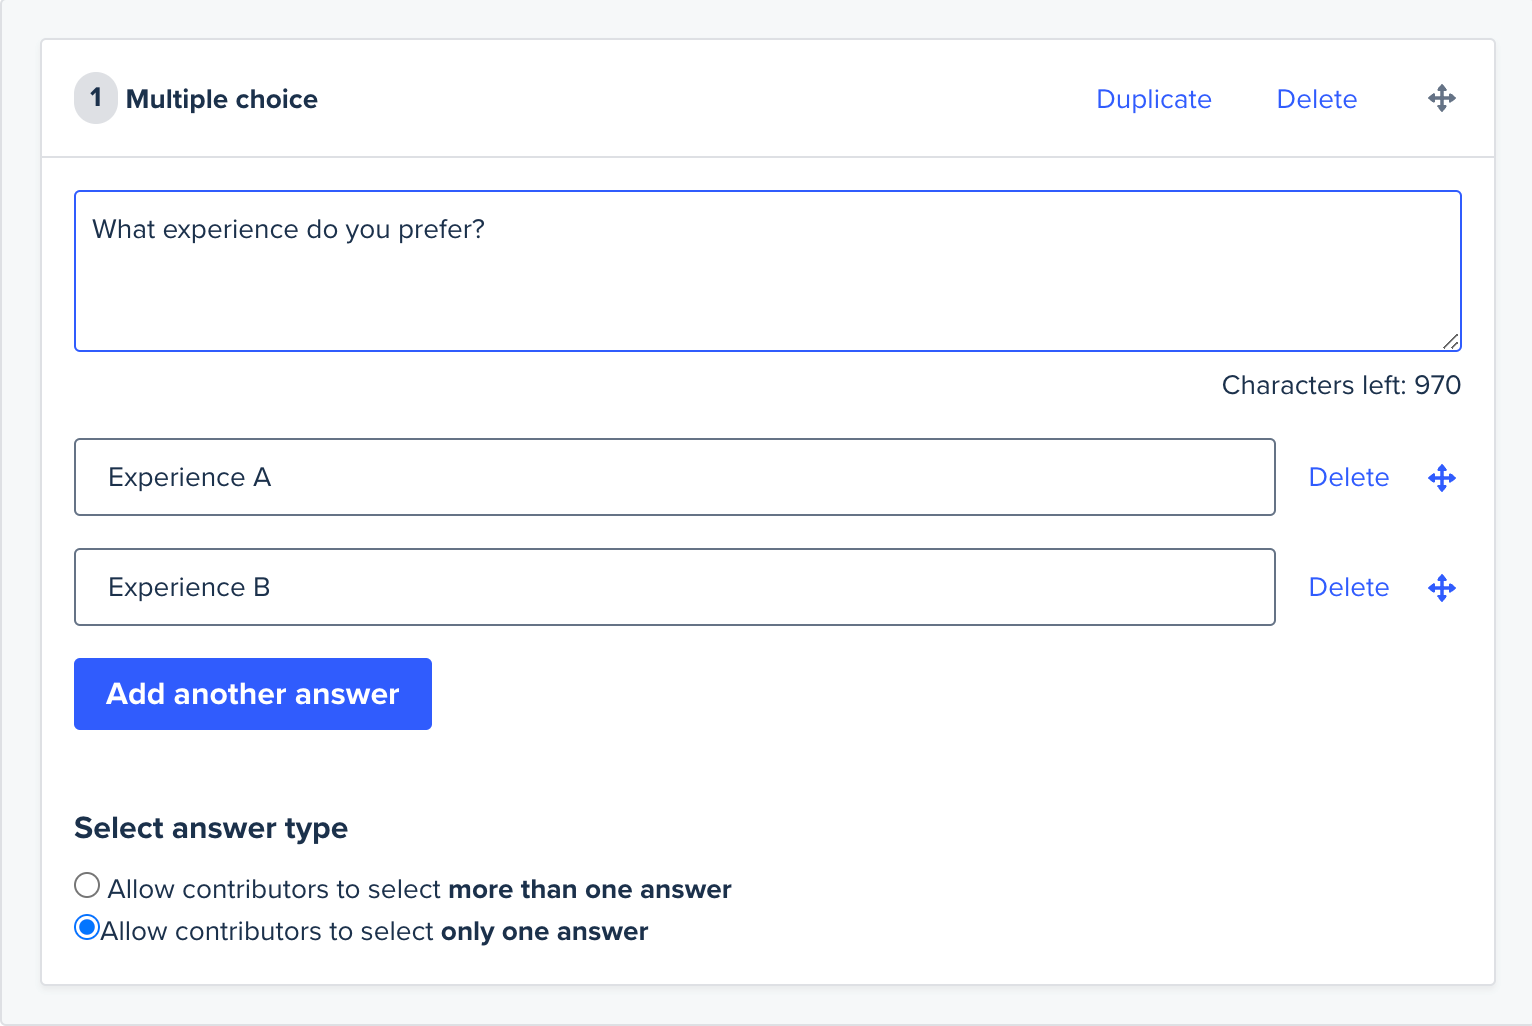Image resolution: width=1532 pixels, height=1026 pixels.
Task: Click into the Experience B answer field
Action: [x=675, y=587]
